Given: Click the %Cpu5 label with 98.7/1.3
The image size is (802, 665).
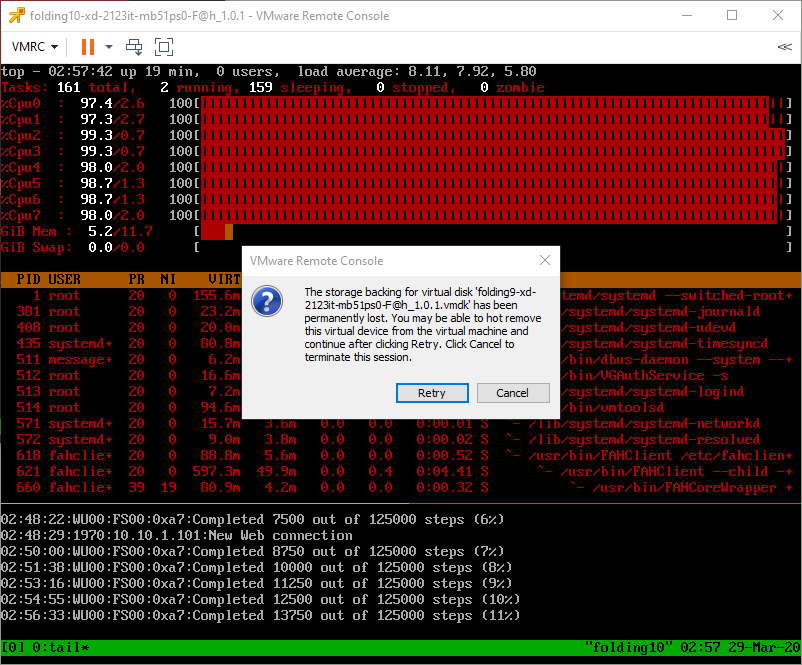Looking at the screenshot, I should (73, 184).
